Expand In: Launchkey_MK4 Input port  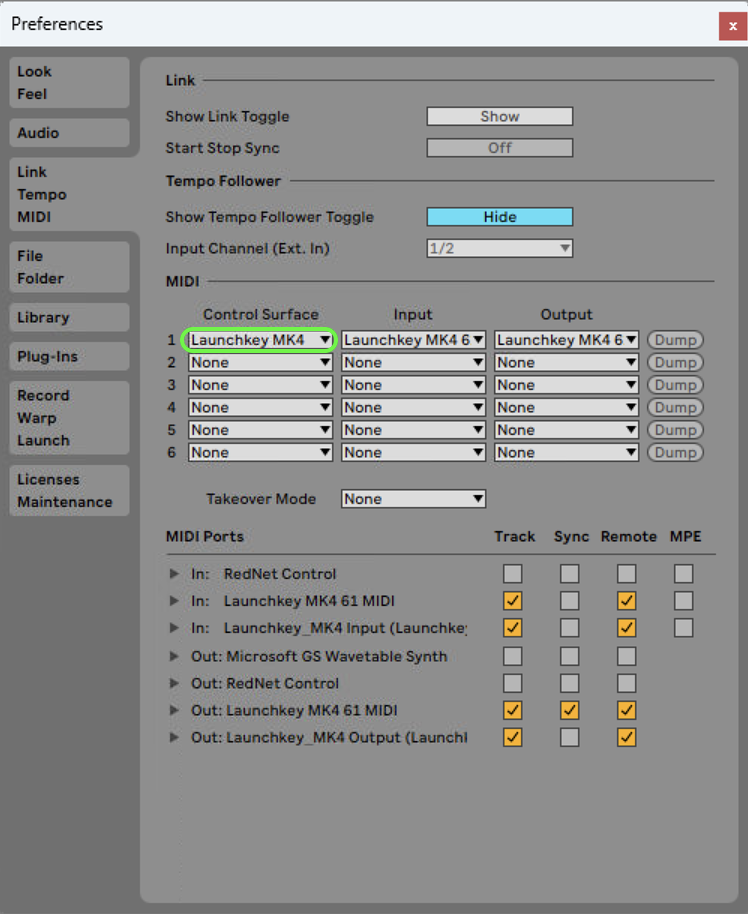pyautogui.click(x=174, y=628)
